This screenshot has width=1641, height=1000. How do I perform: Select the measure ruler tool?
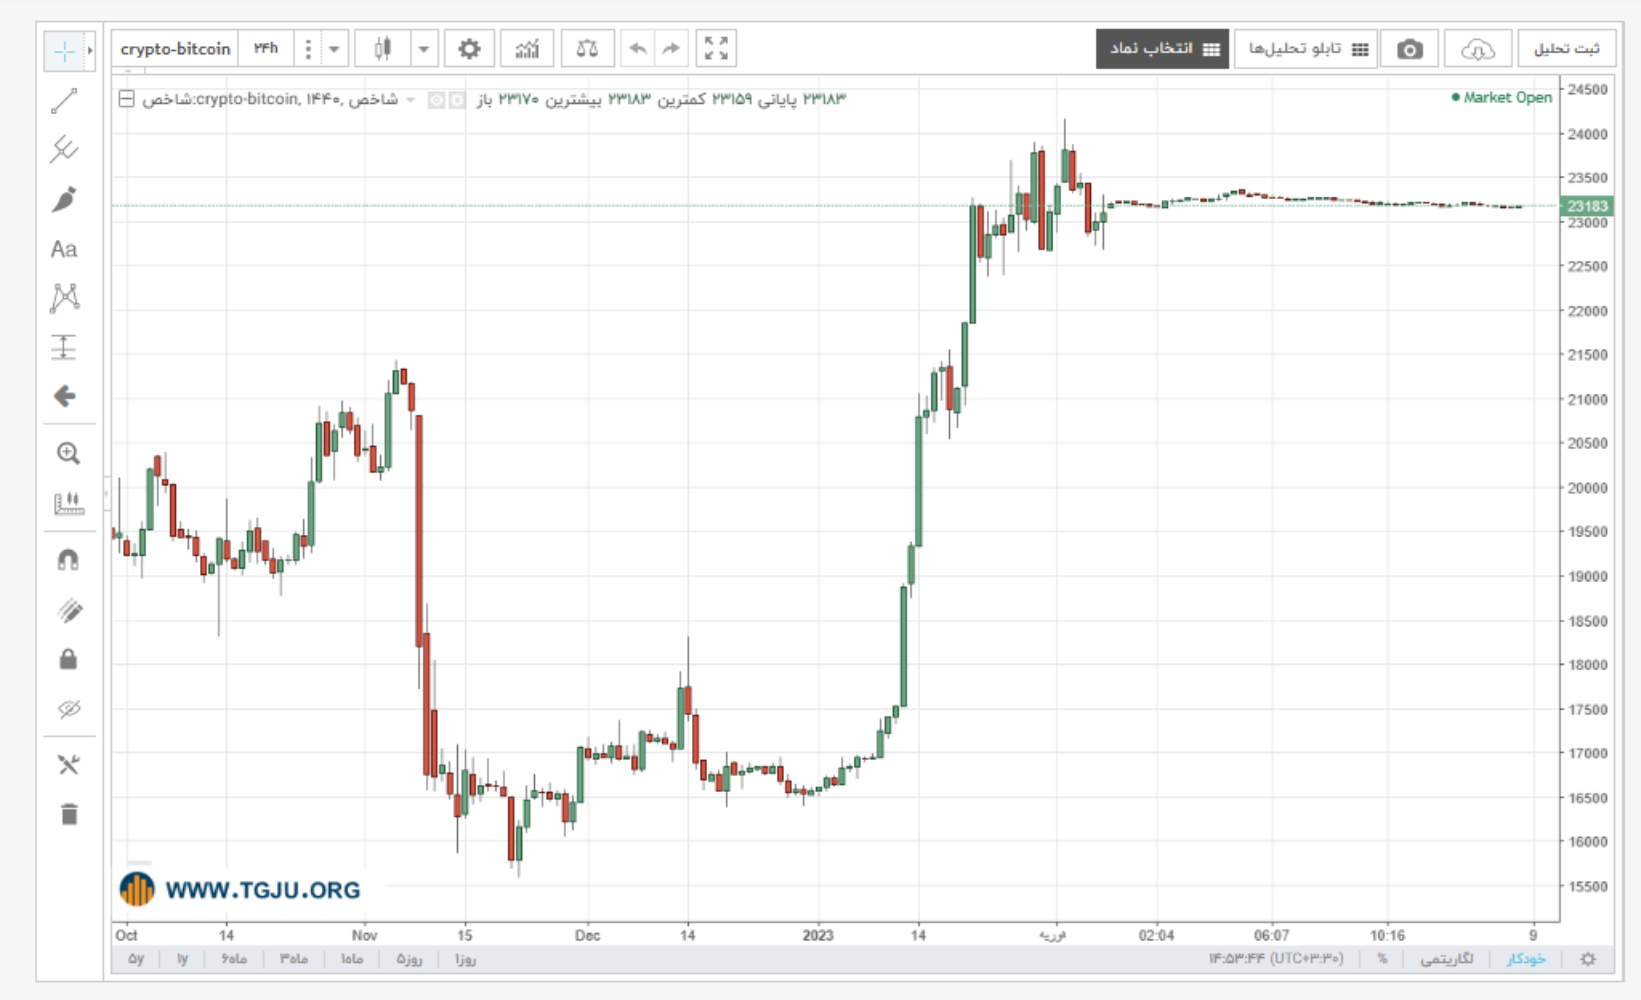(x=68, y=503)
